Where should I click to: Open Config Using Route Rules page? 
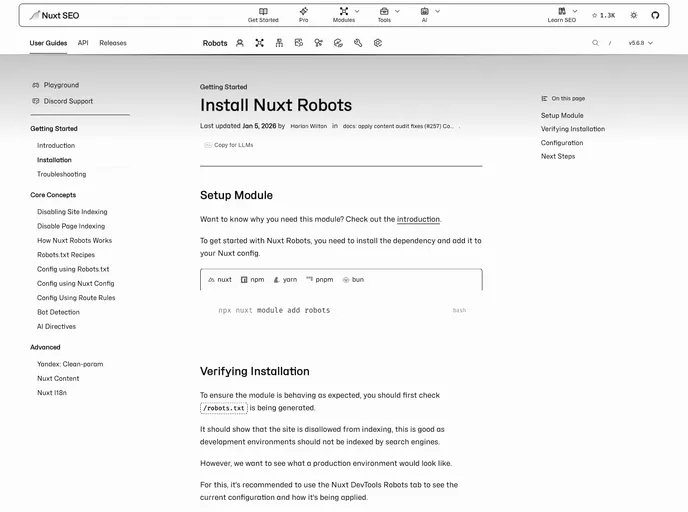click(x=76, y=298)
